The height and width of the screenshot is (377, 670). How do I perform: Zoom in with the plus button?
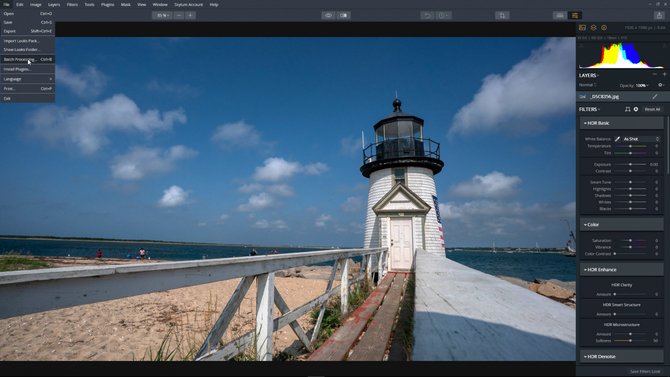(x=191, y=15)
